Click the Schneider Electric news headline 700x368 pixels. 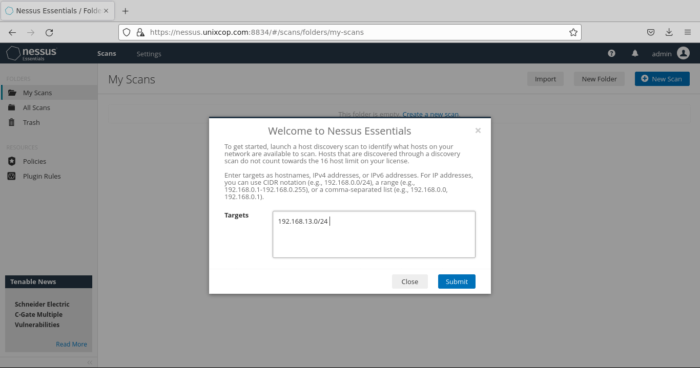(42, 314)
